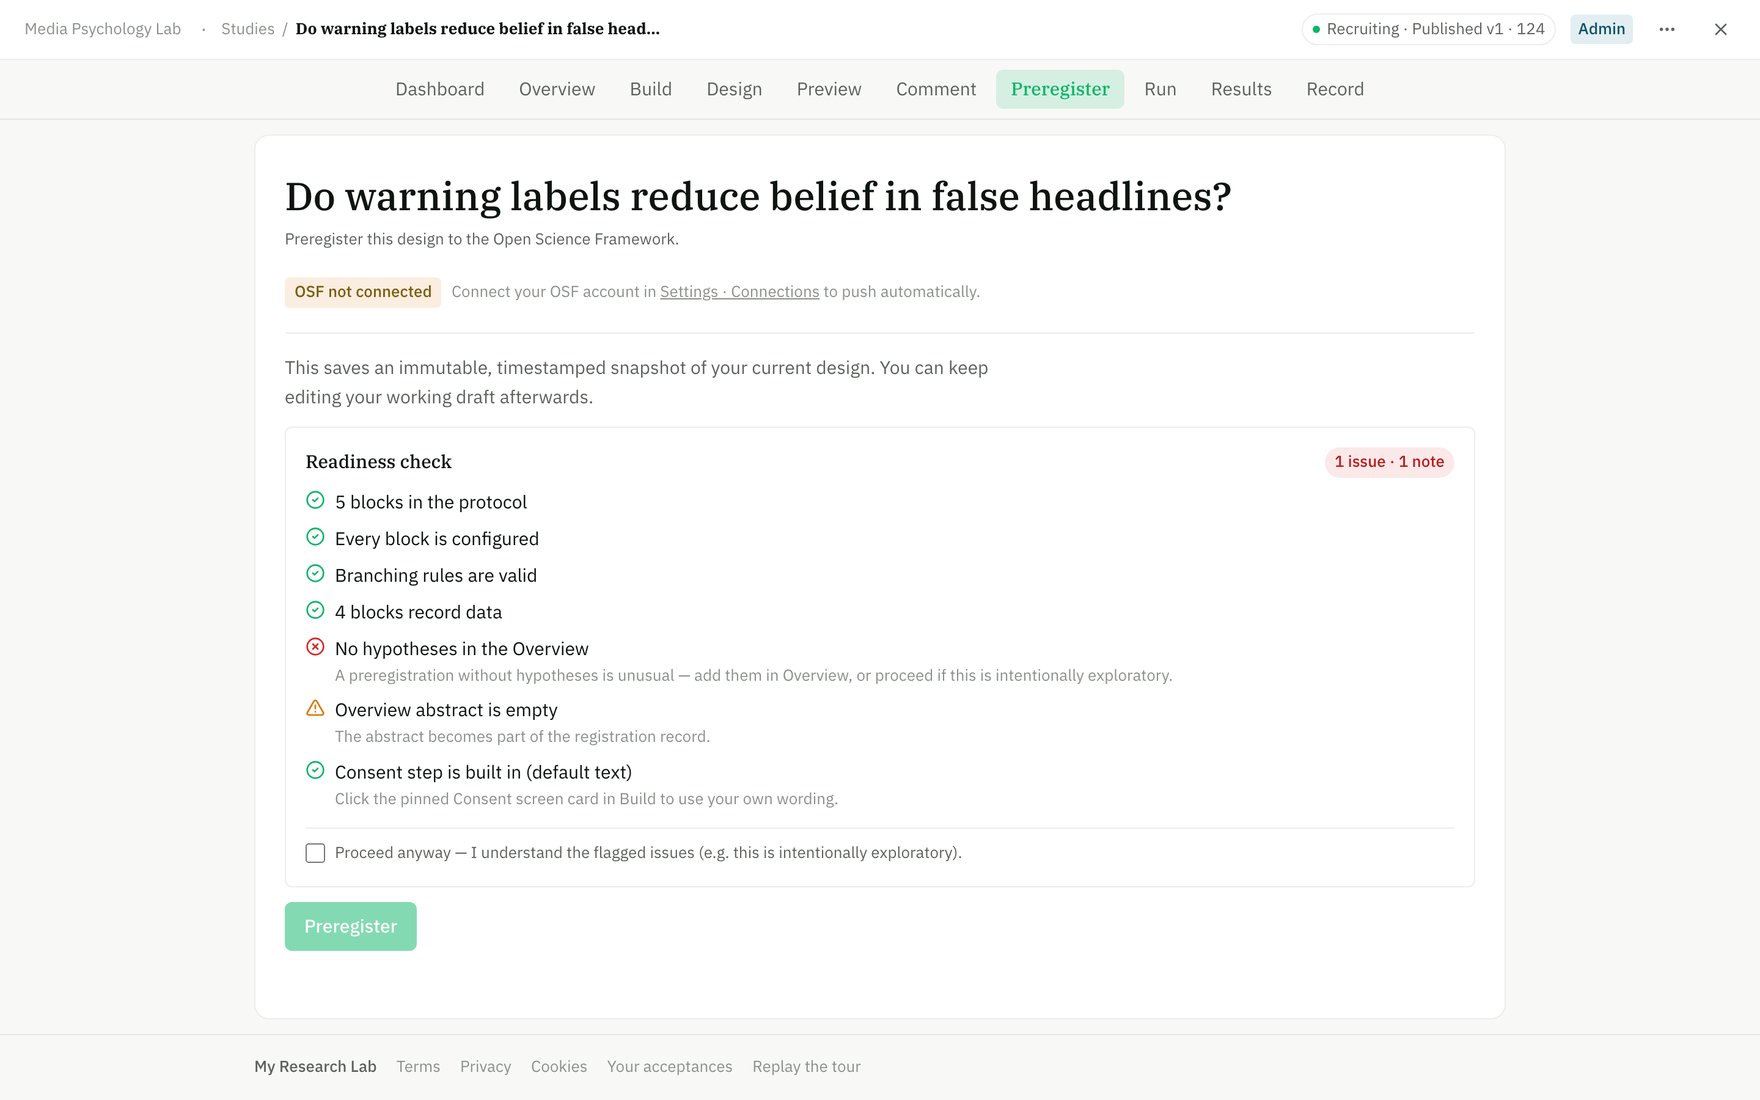1760x1100 pixels.
Task: Click the "Every block is configured" item
Action: point(437,539)
